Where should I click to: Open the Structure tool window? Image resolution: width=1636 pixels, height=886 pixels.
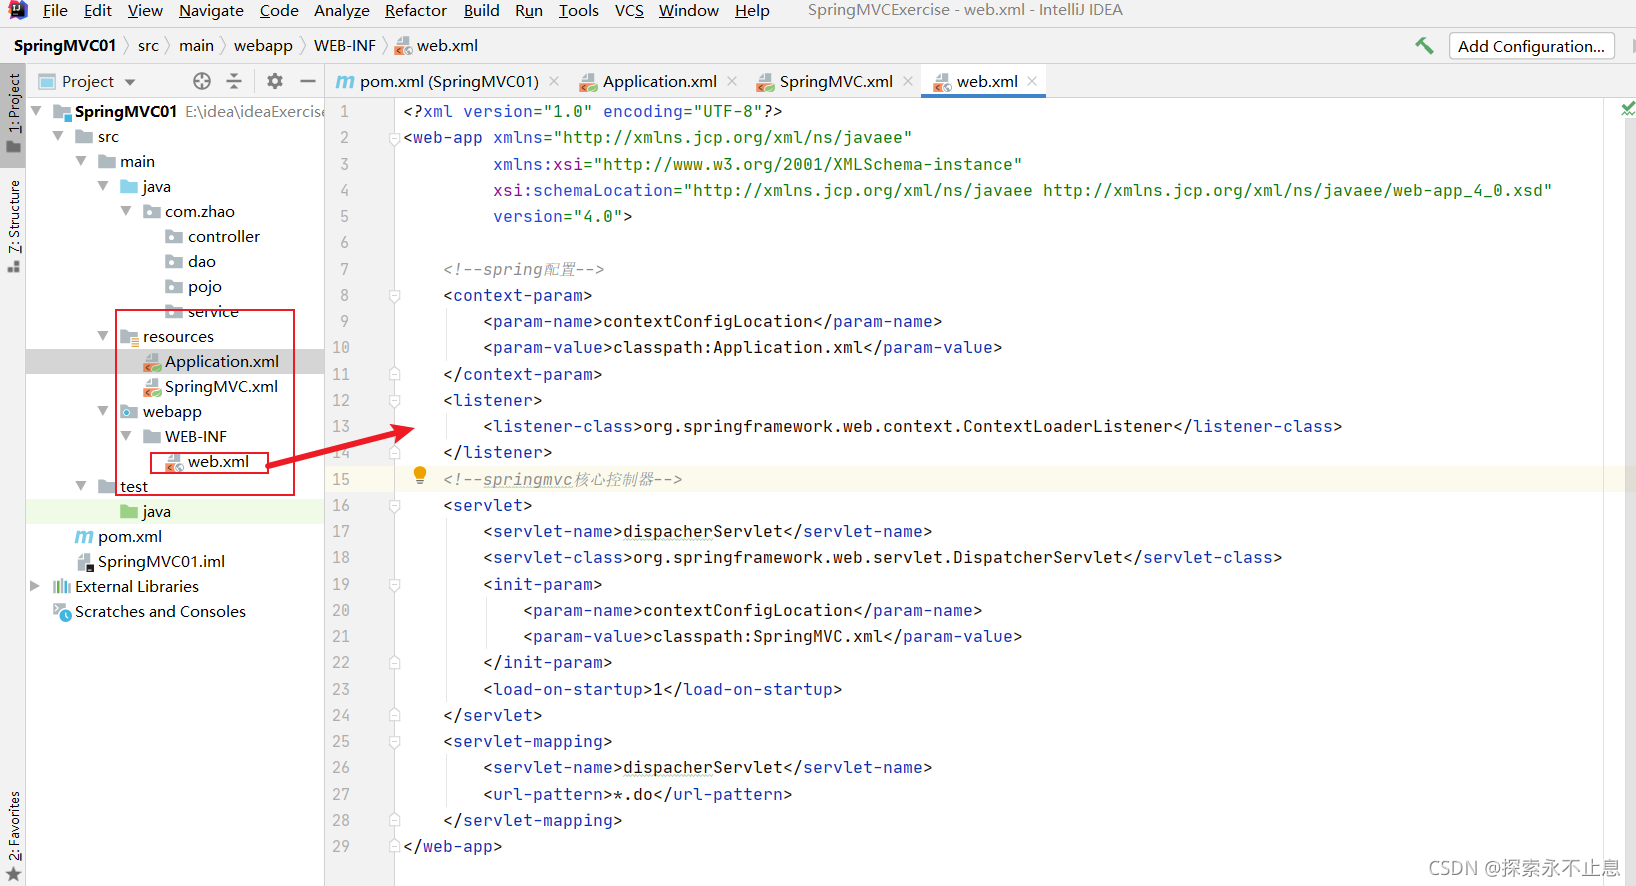14,226
